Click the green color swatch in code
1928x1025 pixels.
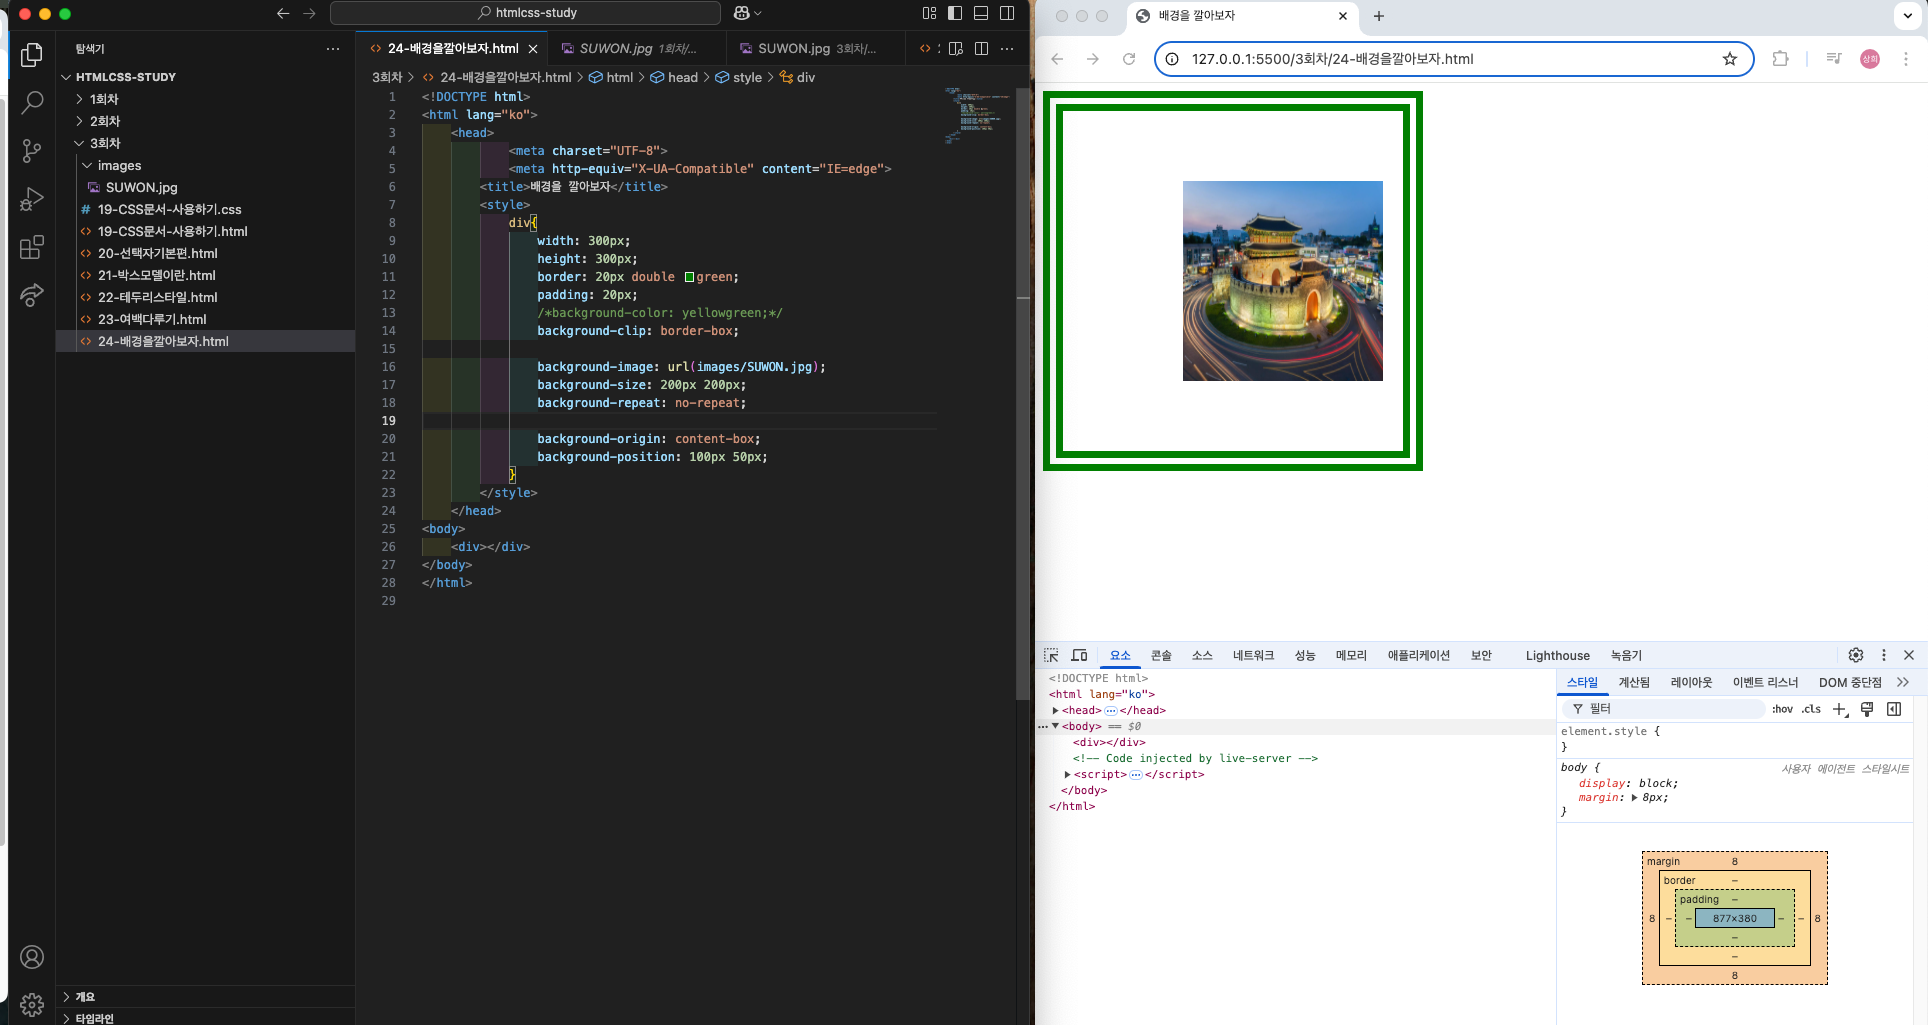[x=689, y=277]
